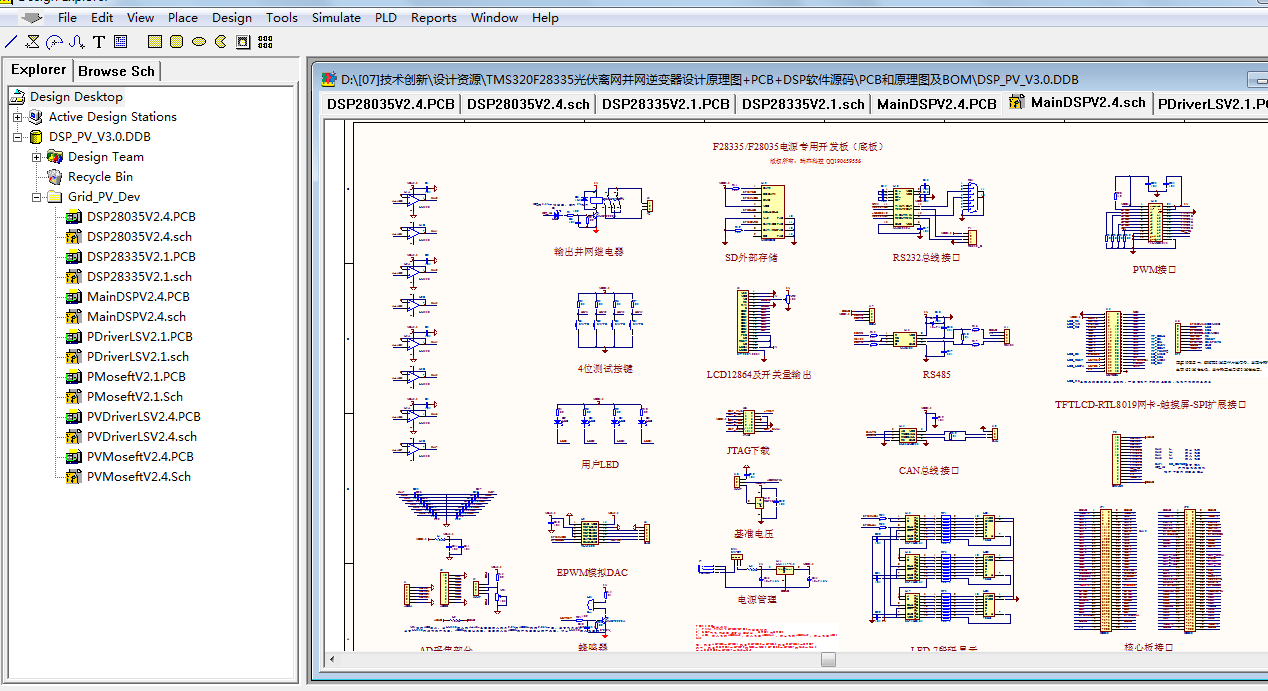1268x691 pixels.
Task: Open the Window menu
Action: [495, 18]
